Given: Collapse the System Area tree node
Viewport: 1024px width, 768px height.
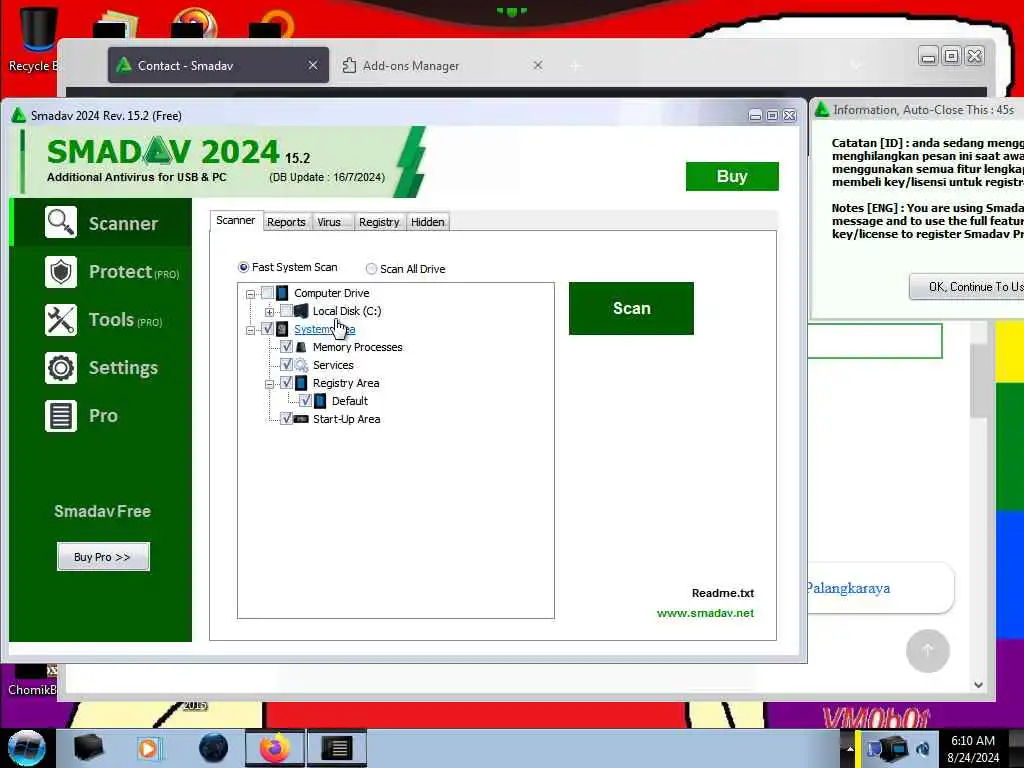Looking at the screenshot, I should pos(250,330).
